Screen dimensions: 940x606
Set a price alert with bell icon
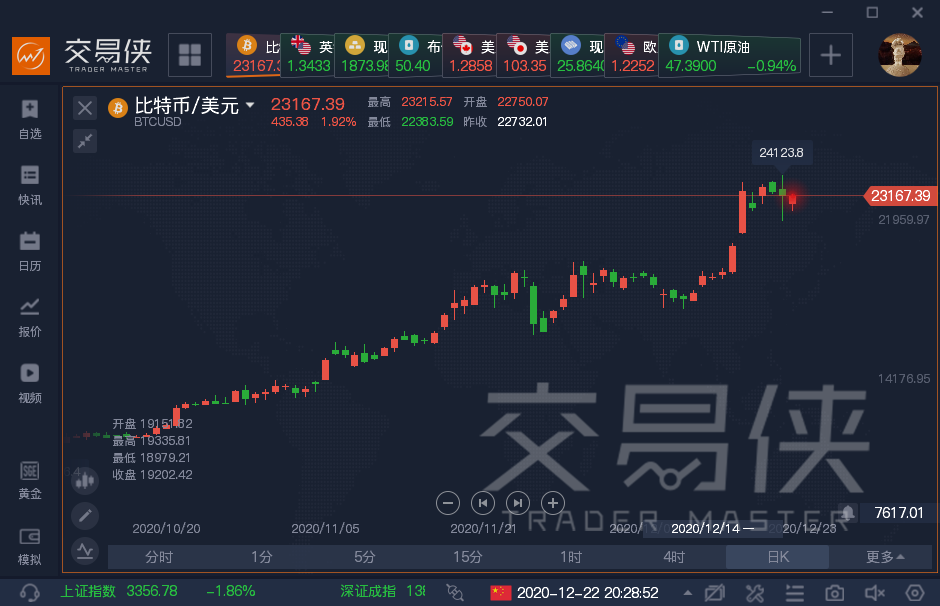click(x=847, y=512)
